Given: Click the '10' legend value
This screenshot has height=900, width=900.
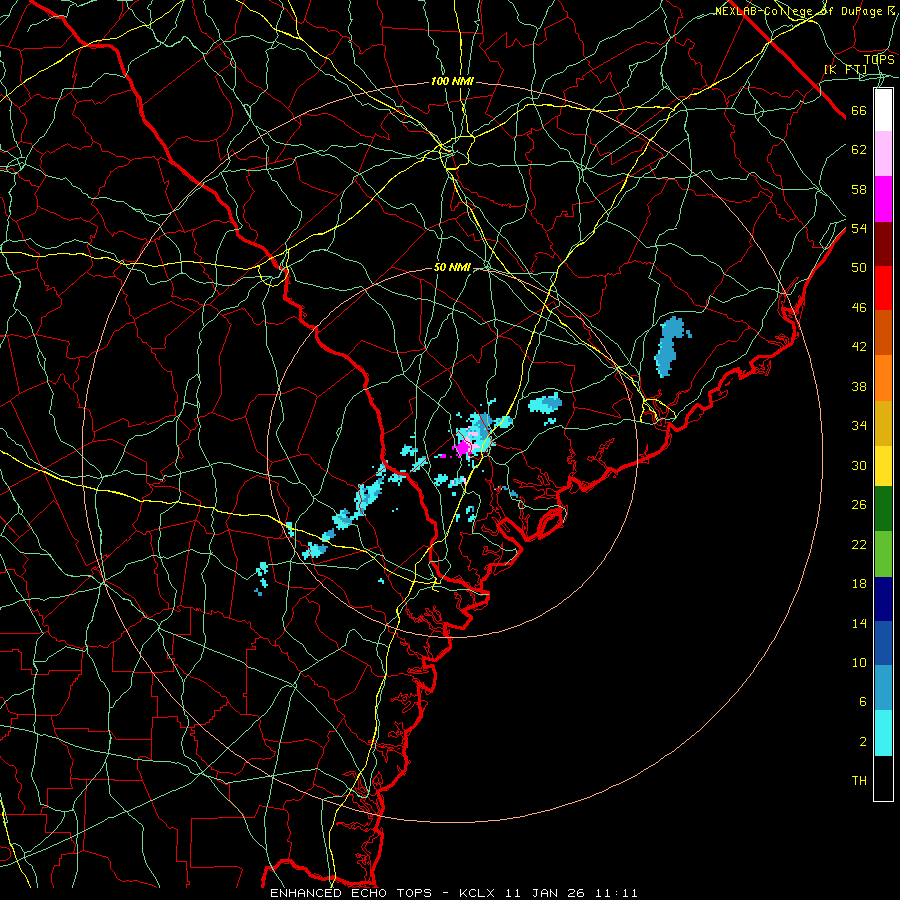Looking at the screenshot, I should (859, 663).
